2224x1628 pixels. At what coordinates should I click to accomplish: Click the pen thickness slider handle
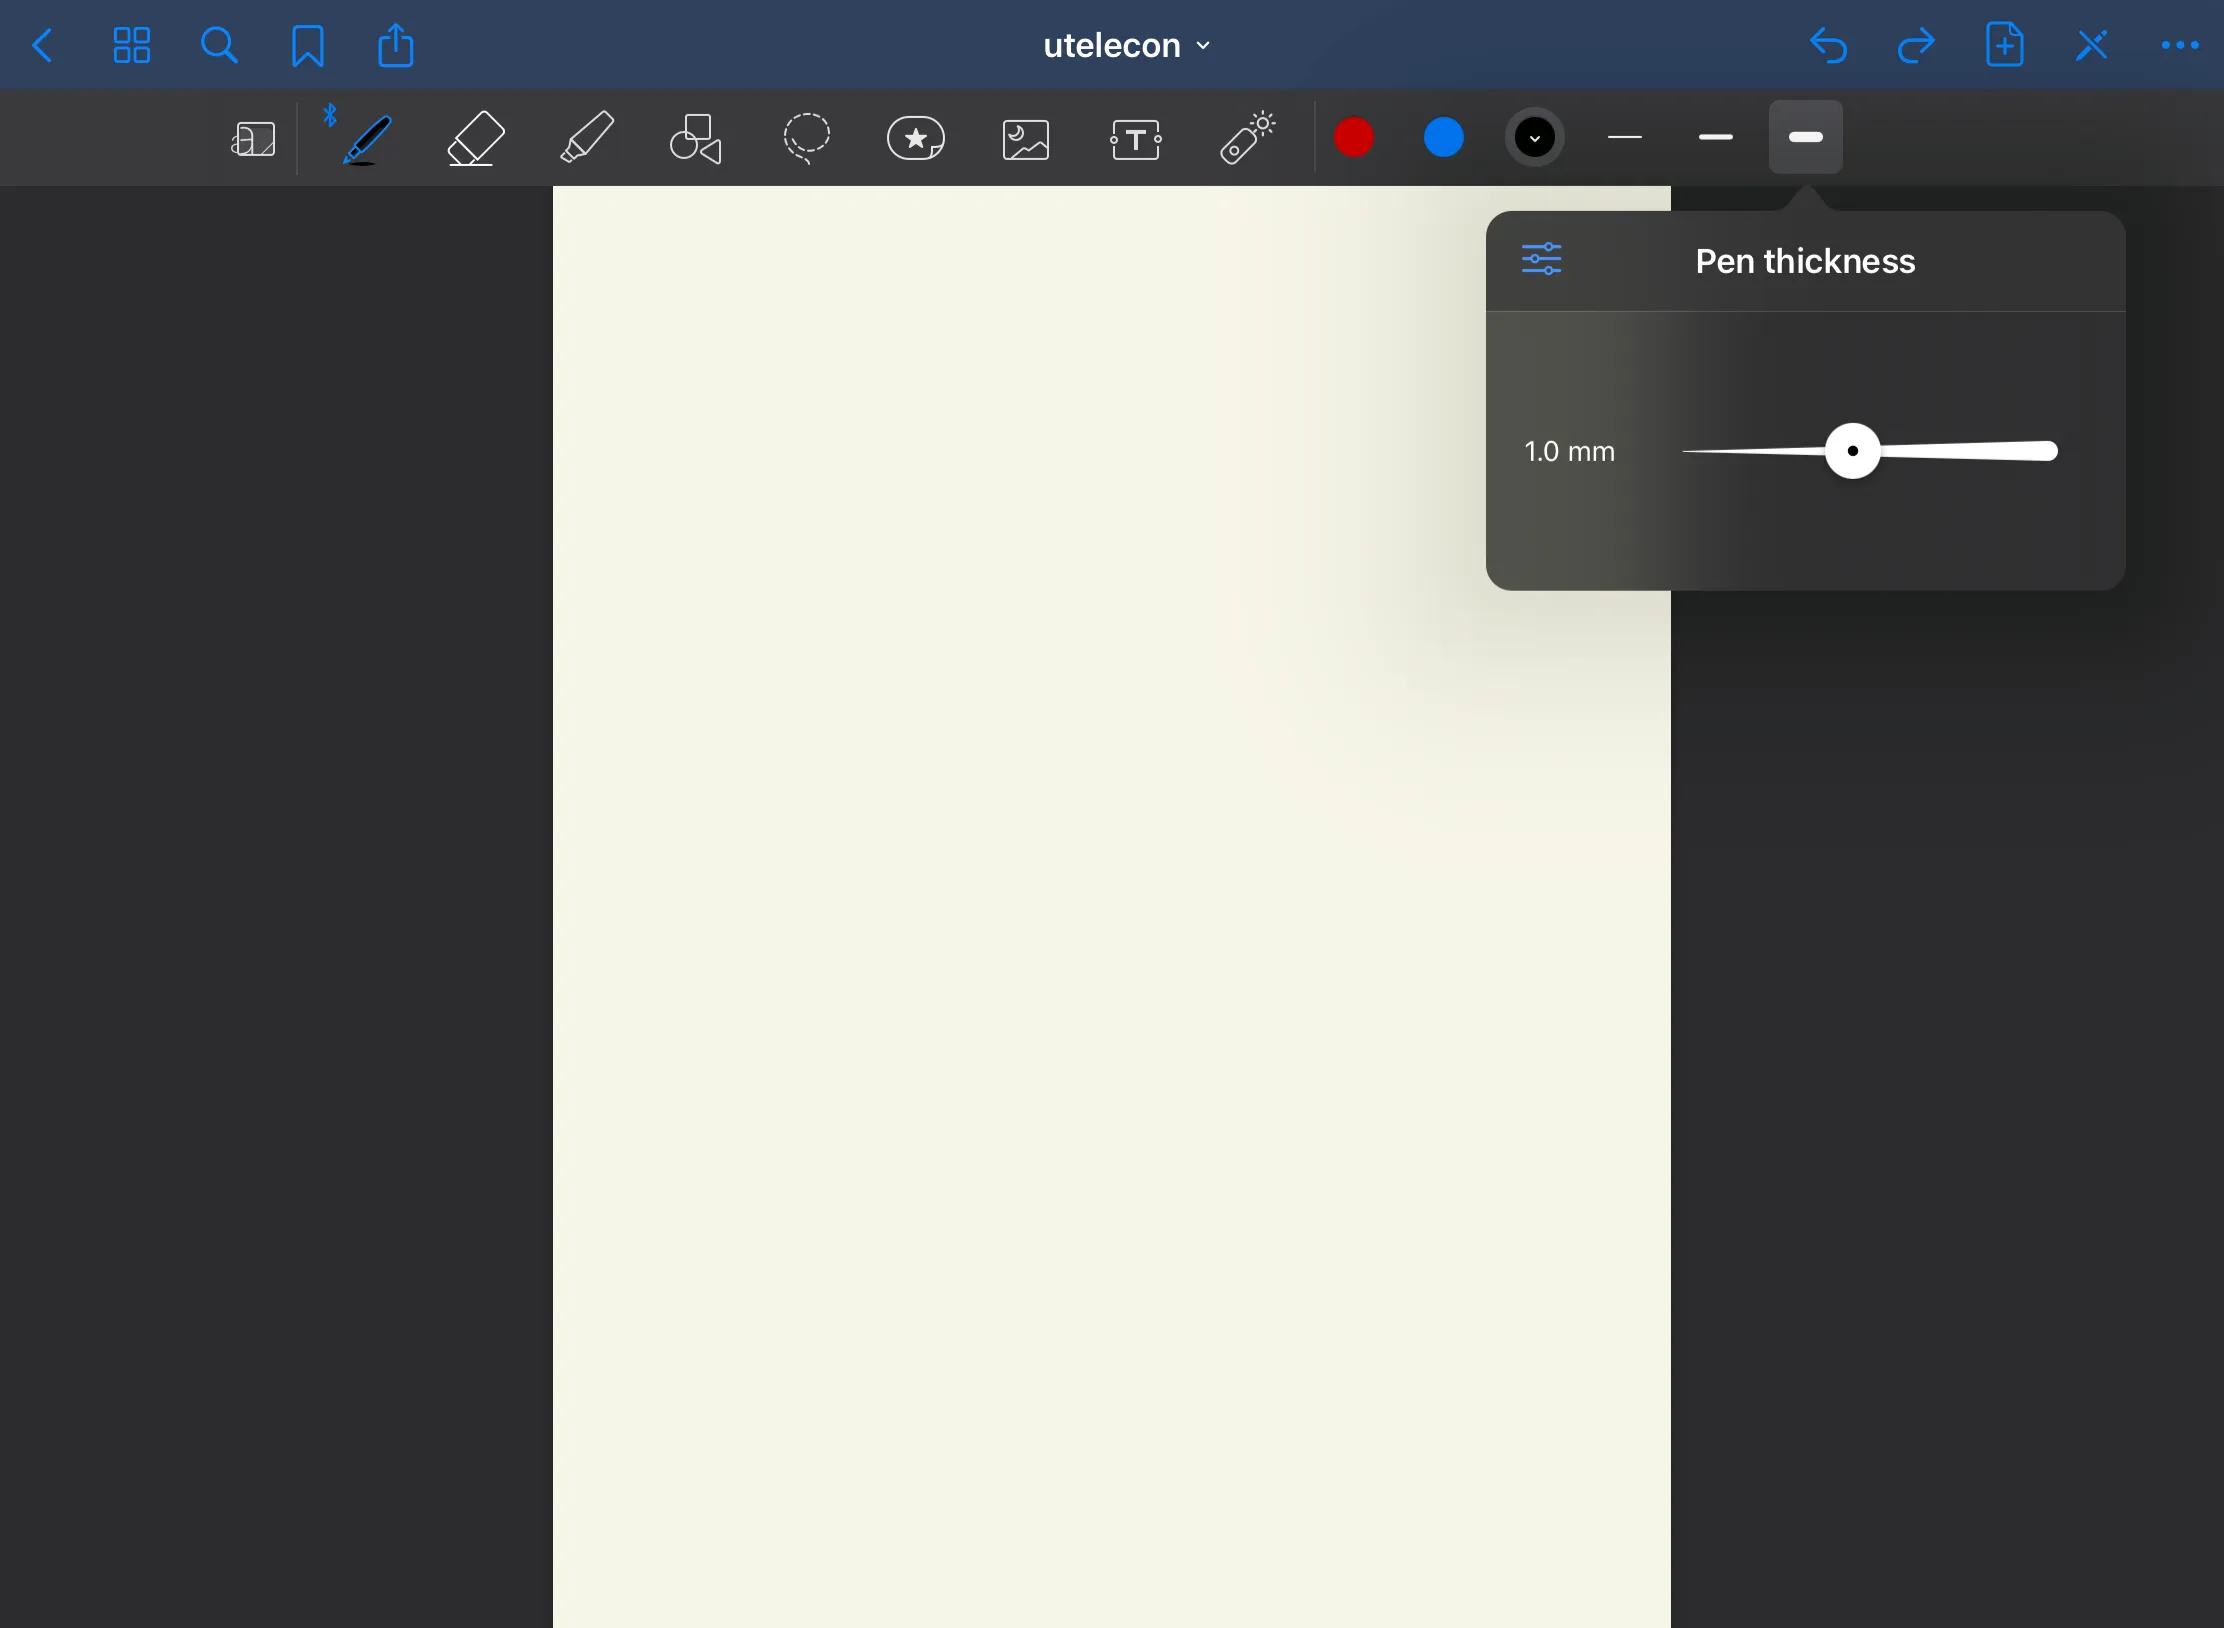point(1852,451)
